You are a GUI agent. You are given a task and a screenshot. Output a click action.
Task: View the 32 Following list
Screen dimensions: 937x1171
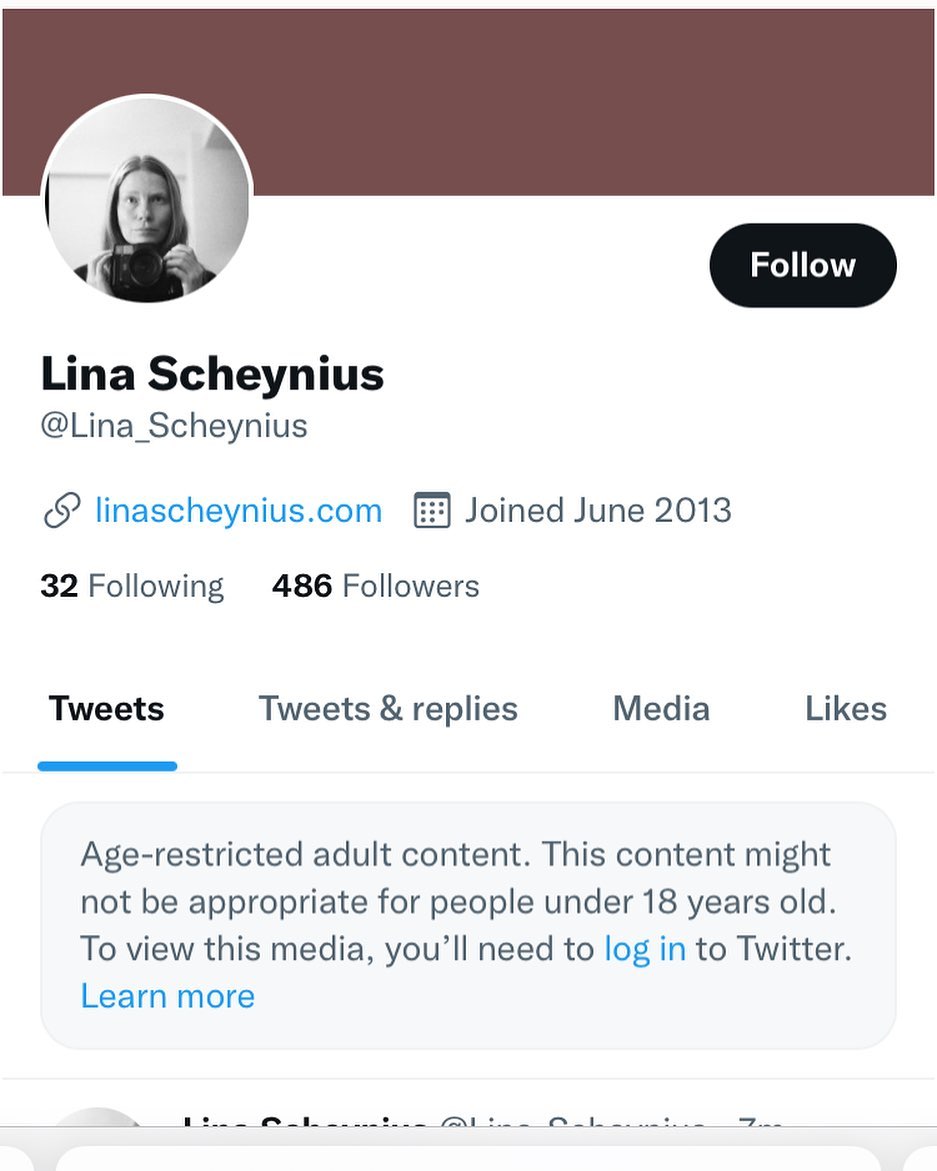[x=132, y=586]
